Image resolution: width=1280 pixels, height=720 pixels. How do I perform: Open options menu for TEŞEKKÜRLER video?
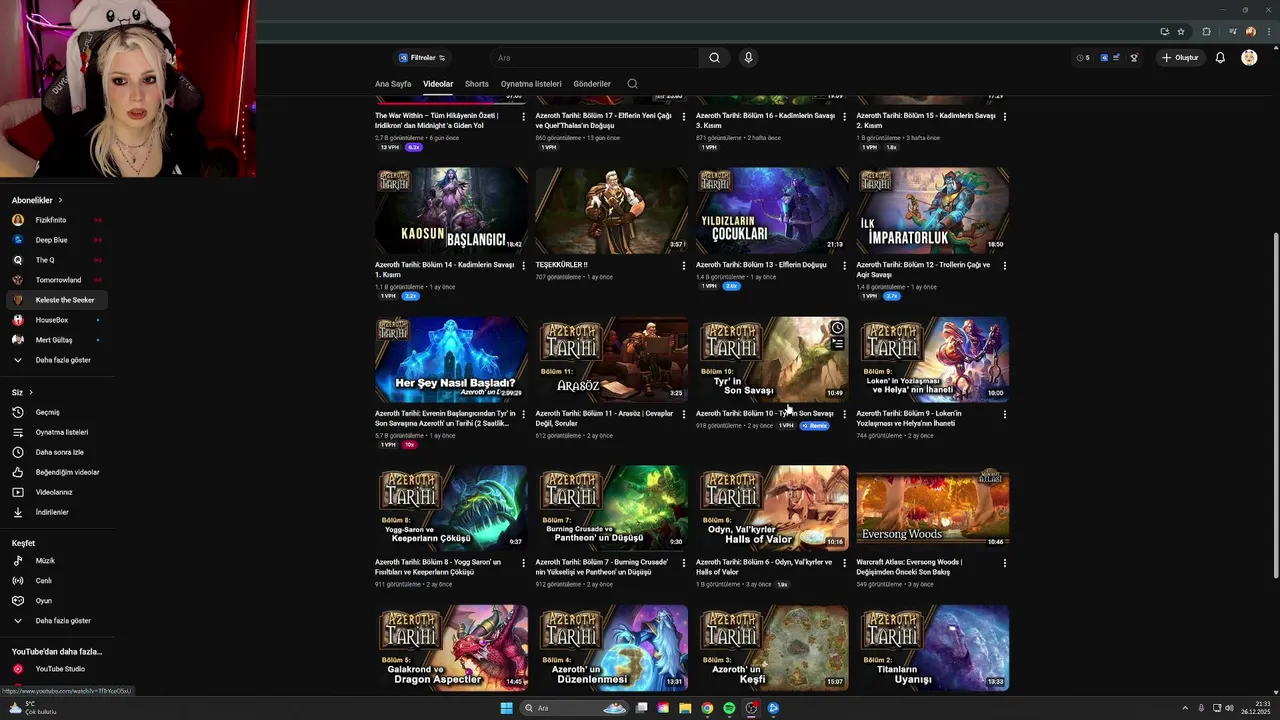[x=684, y=265]
